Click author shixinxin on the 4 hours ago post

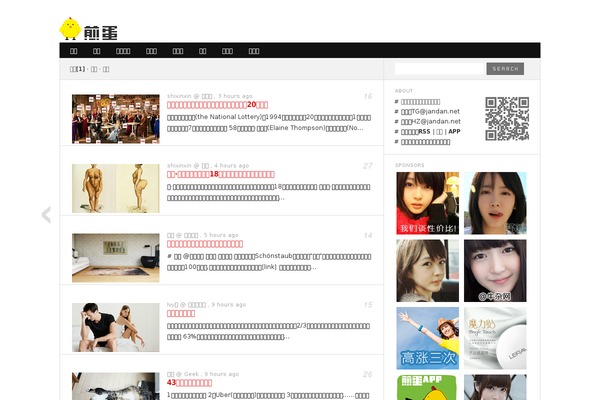click(179, 165)
